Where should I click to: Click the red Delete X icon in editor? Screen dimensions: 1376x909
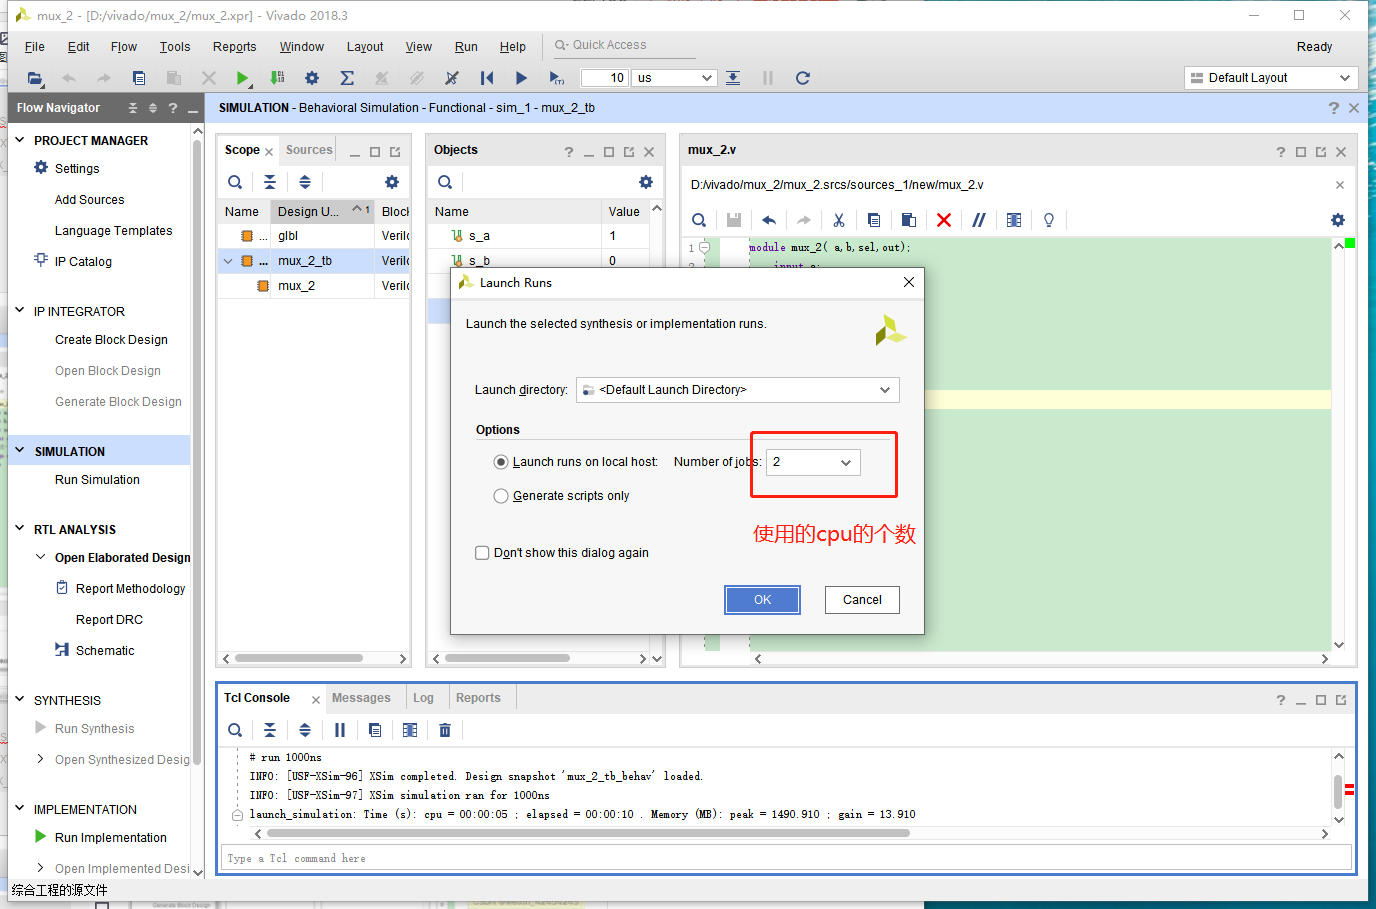pyautogui.click(x=944, y=220)
